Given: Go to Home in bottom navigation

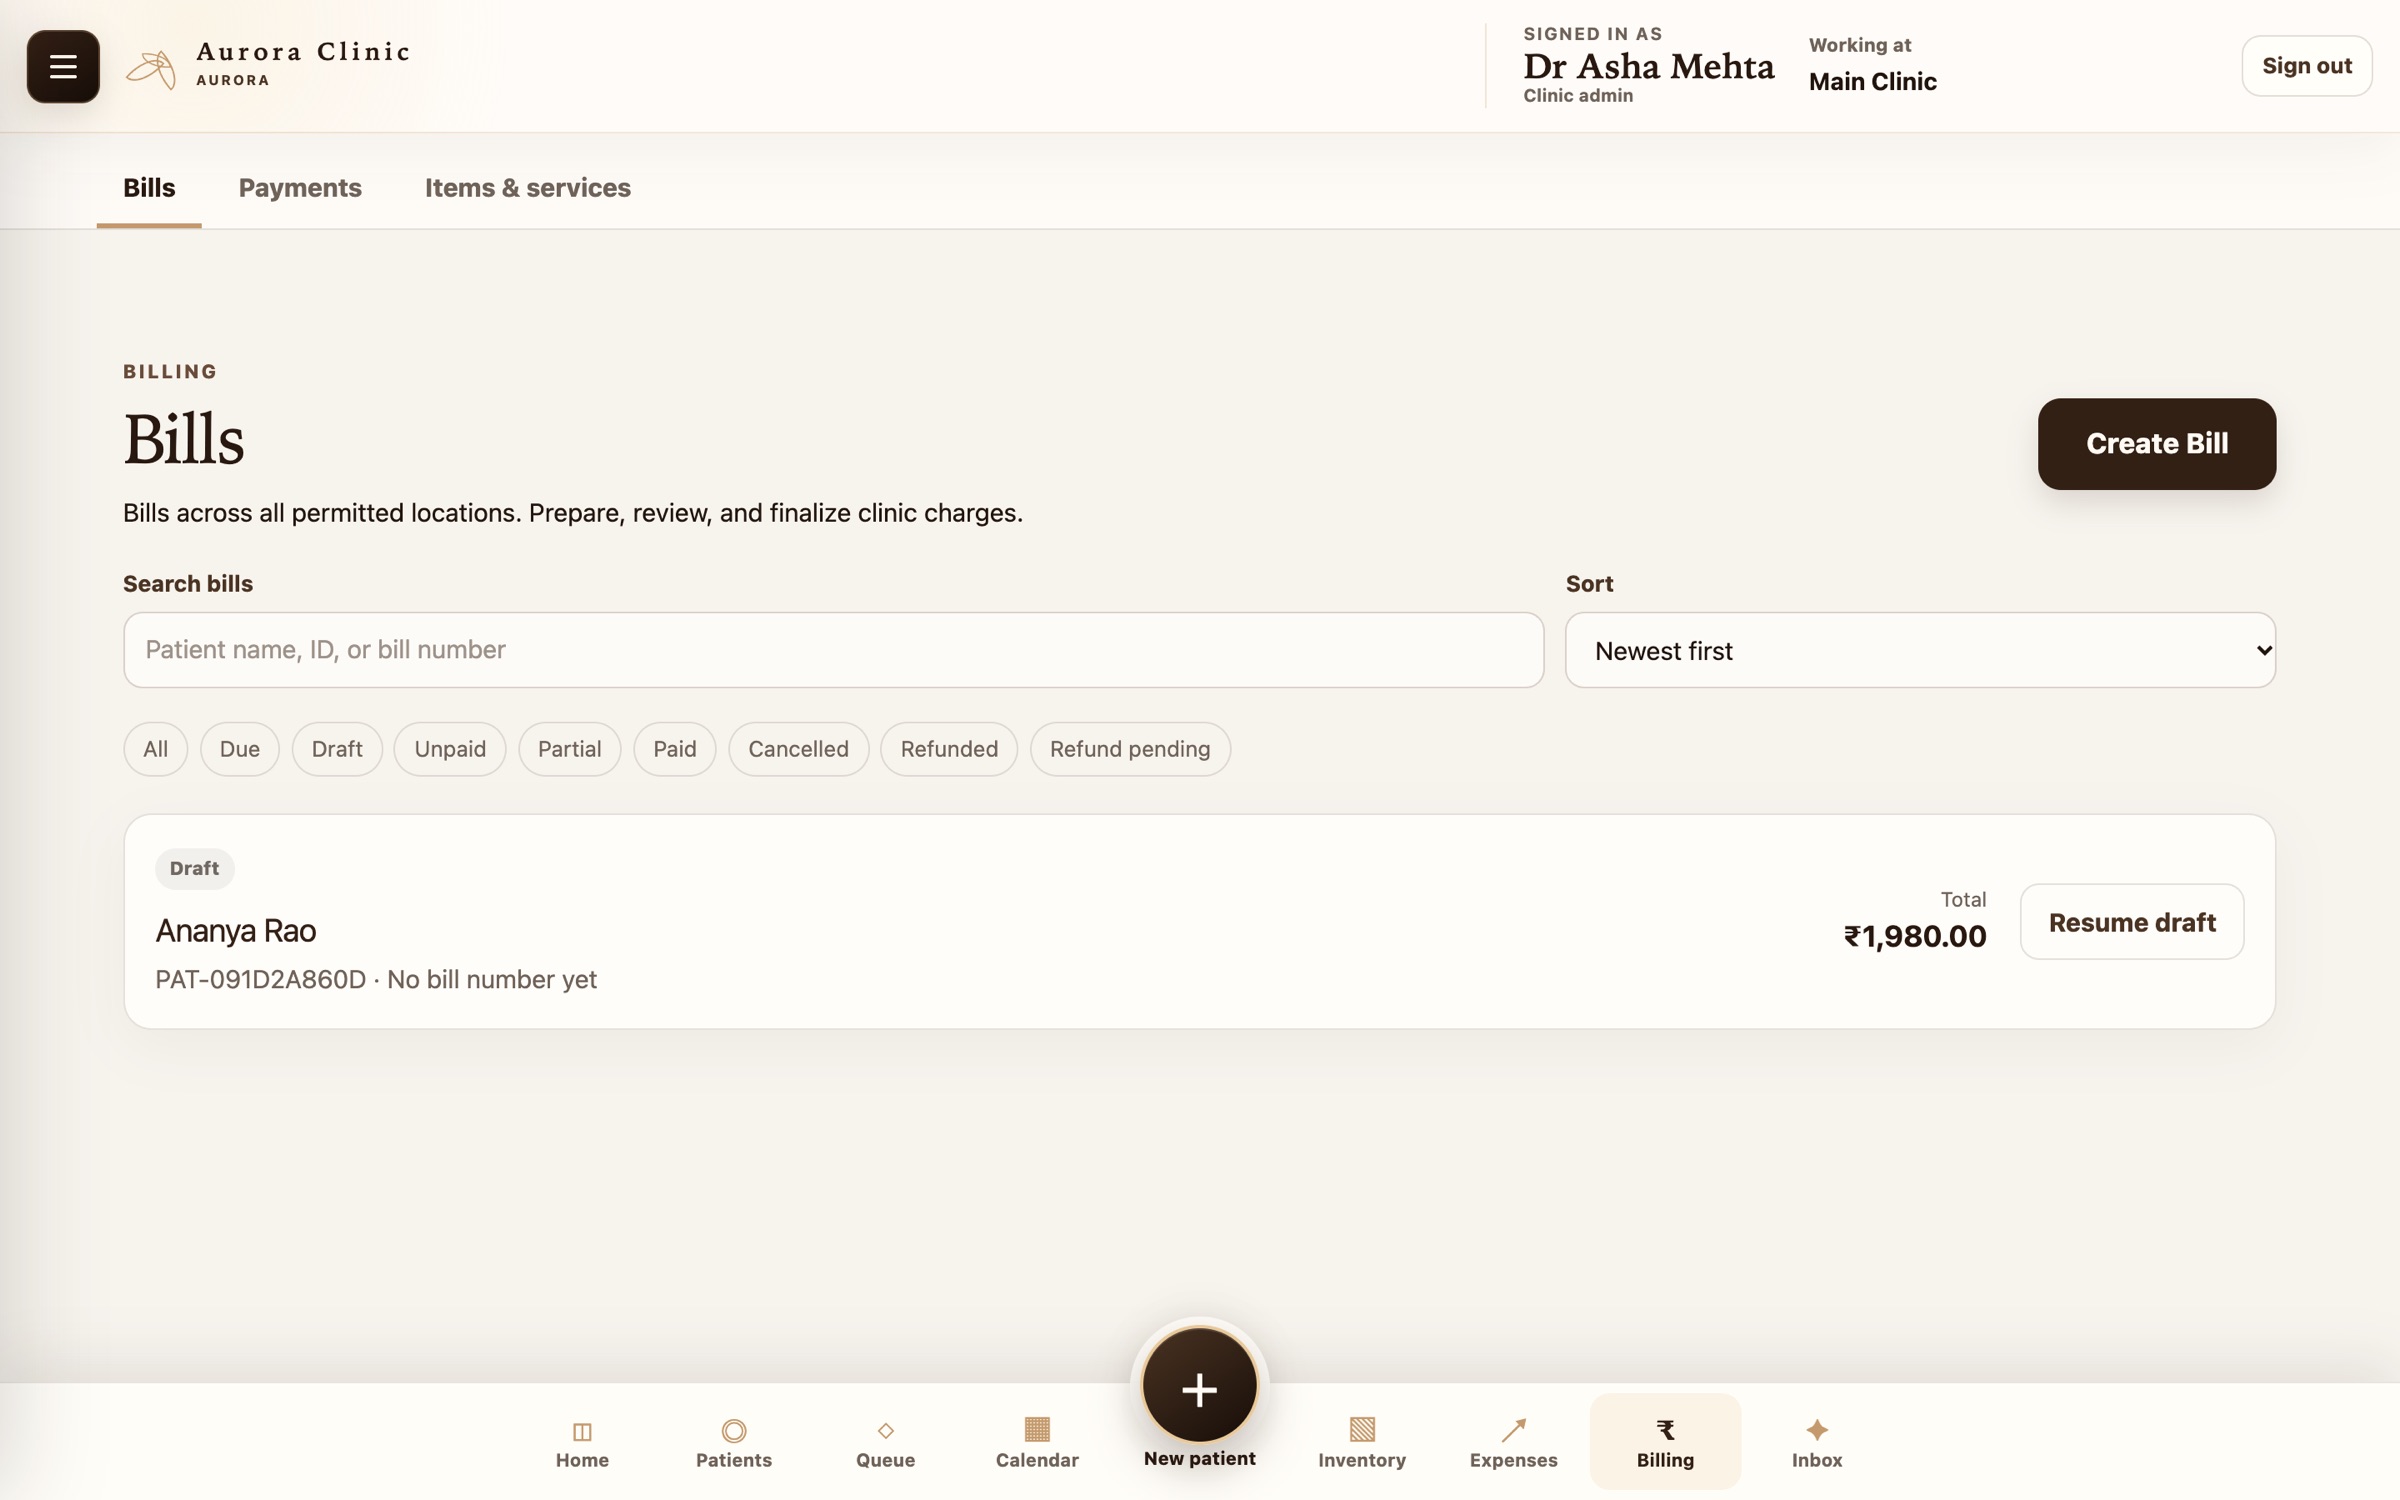Looking at the screenshot, I should 582,1443.
